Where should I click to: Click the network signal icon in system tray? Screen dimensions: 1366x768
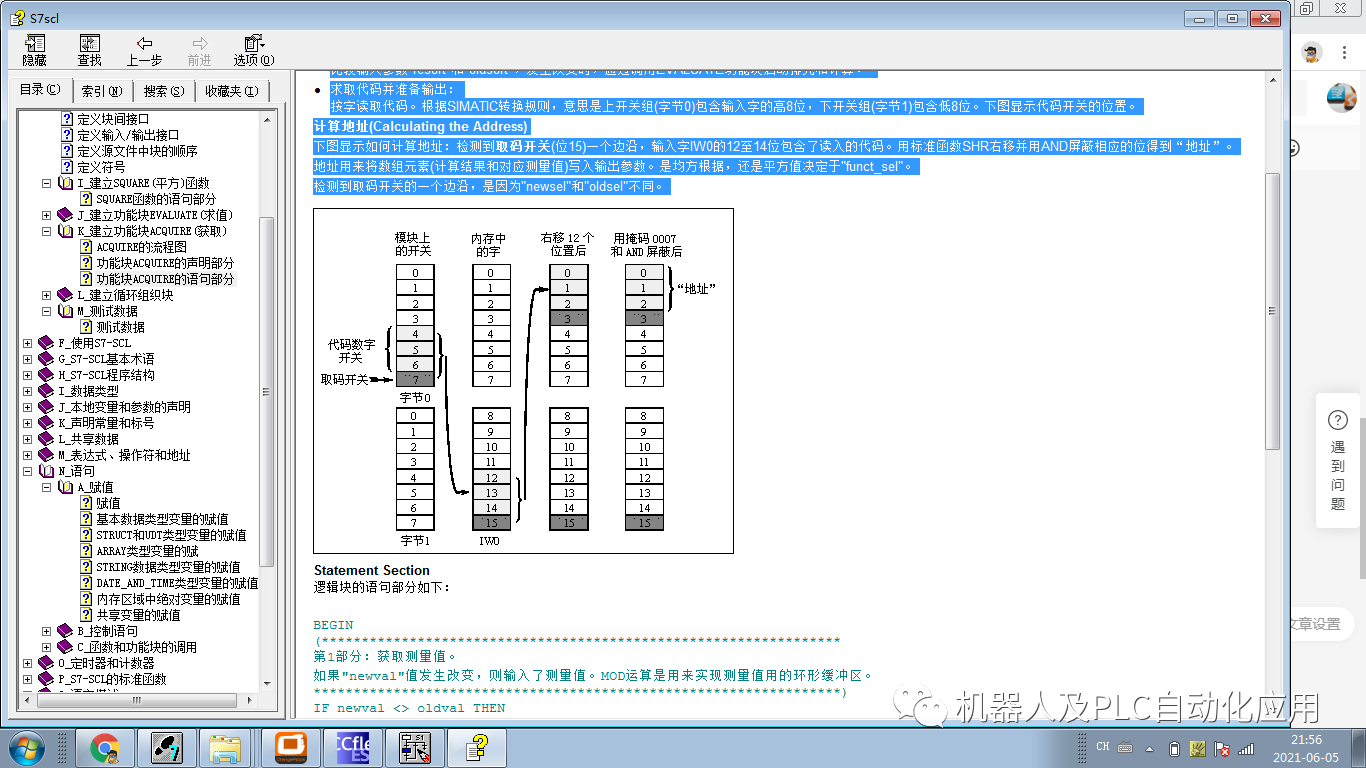click(1245, 749)
